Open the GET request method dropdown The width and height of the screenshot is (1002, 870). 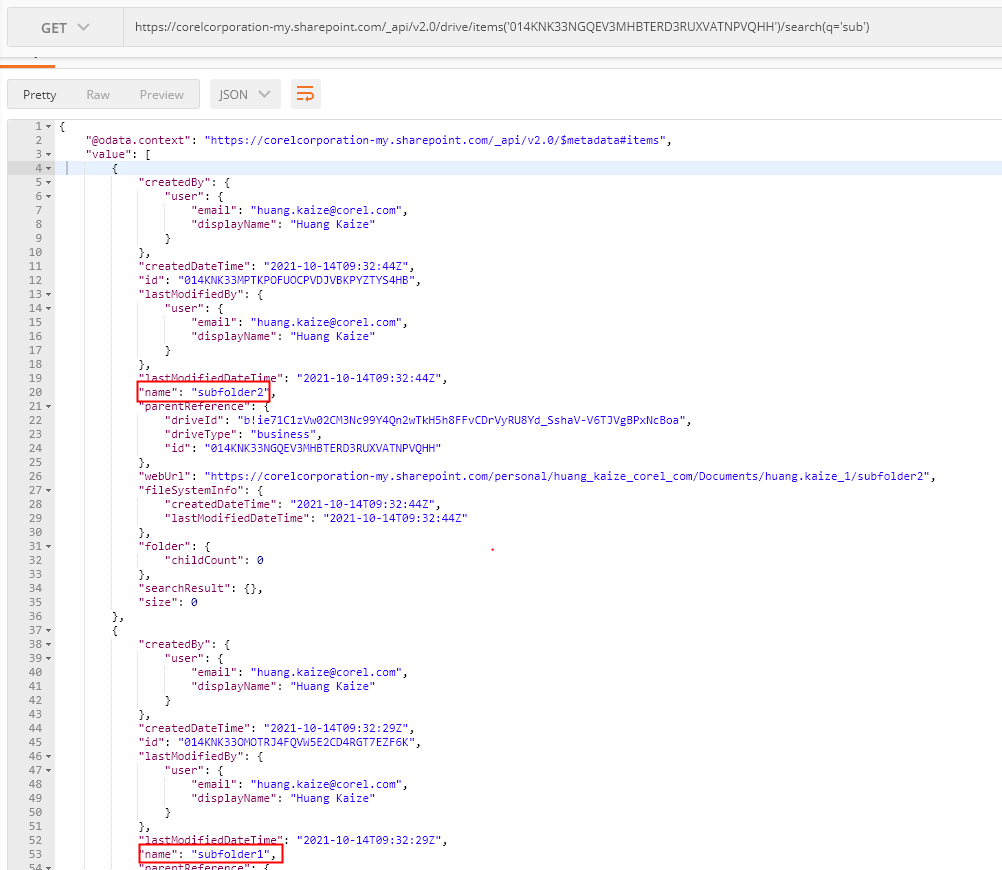[x=63, y=29]
